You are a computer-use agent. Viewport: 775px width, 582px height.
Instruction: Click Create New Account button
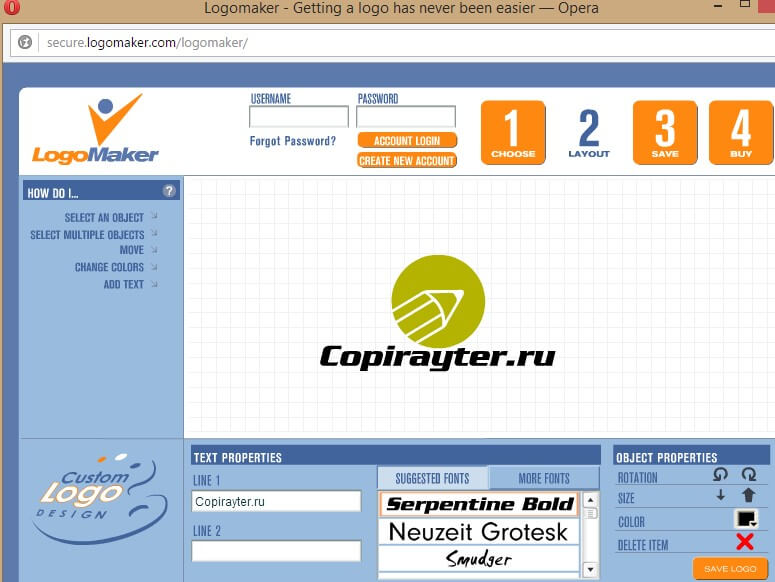[407, 161]
